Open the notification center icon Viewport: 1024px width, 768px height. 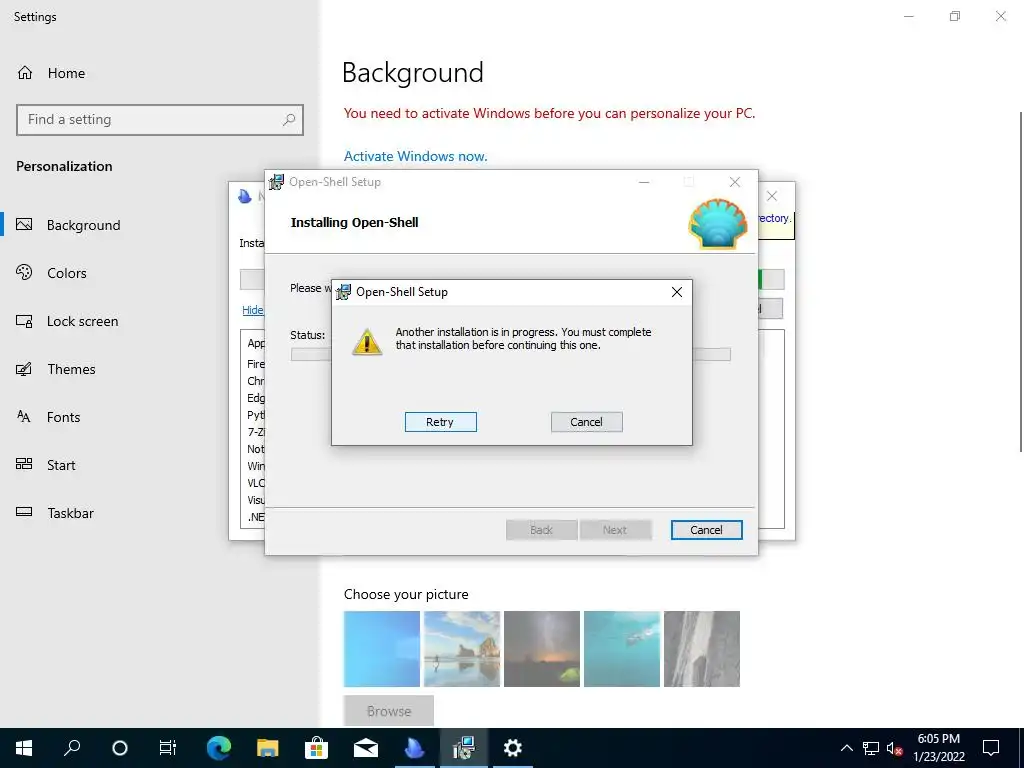(991, 748)
